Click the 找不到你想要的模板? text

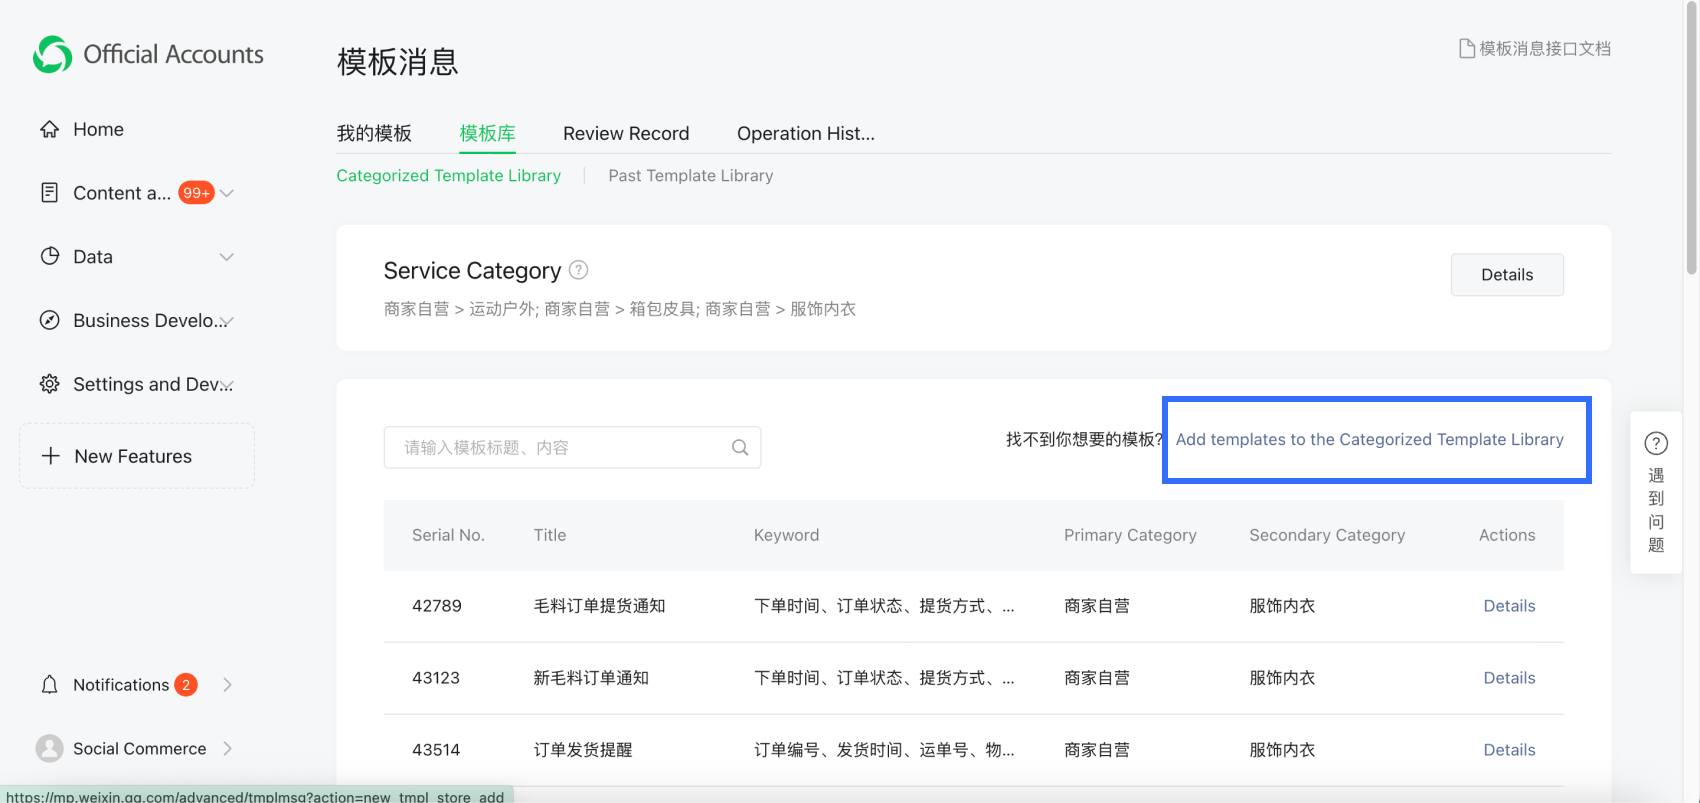click(1084, 439)
